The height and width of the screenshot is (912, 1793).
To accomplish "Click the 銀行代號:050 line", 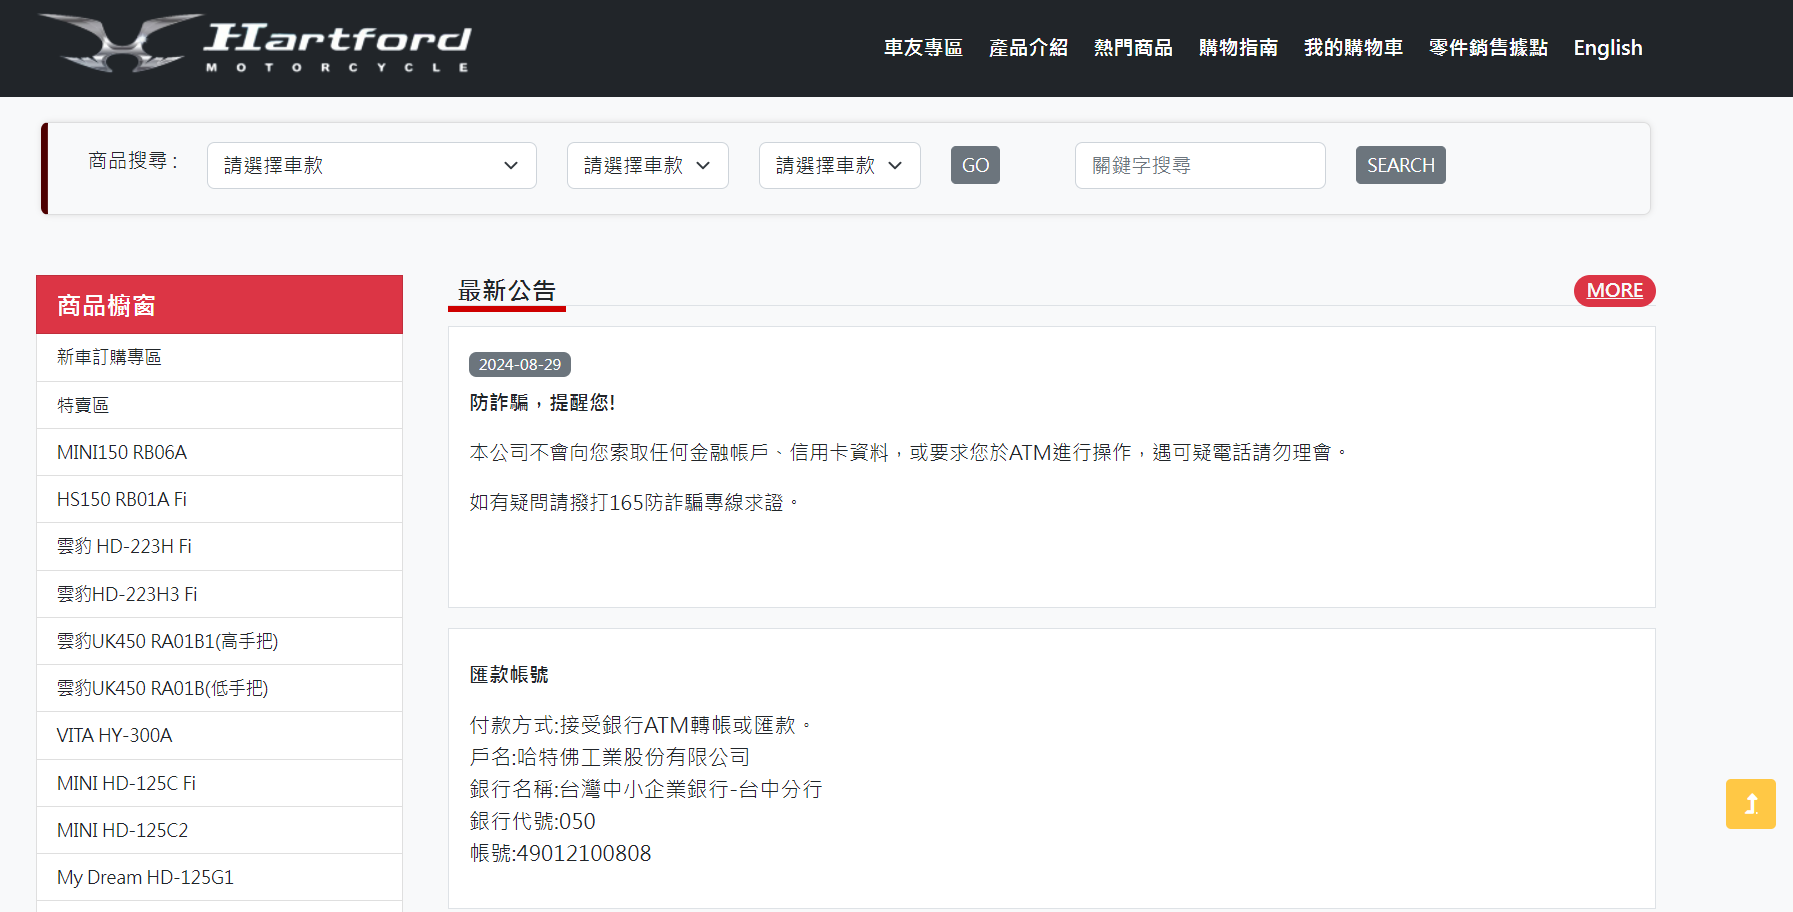I will pyautogui.click(x=533, y=821).
